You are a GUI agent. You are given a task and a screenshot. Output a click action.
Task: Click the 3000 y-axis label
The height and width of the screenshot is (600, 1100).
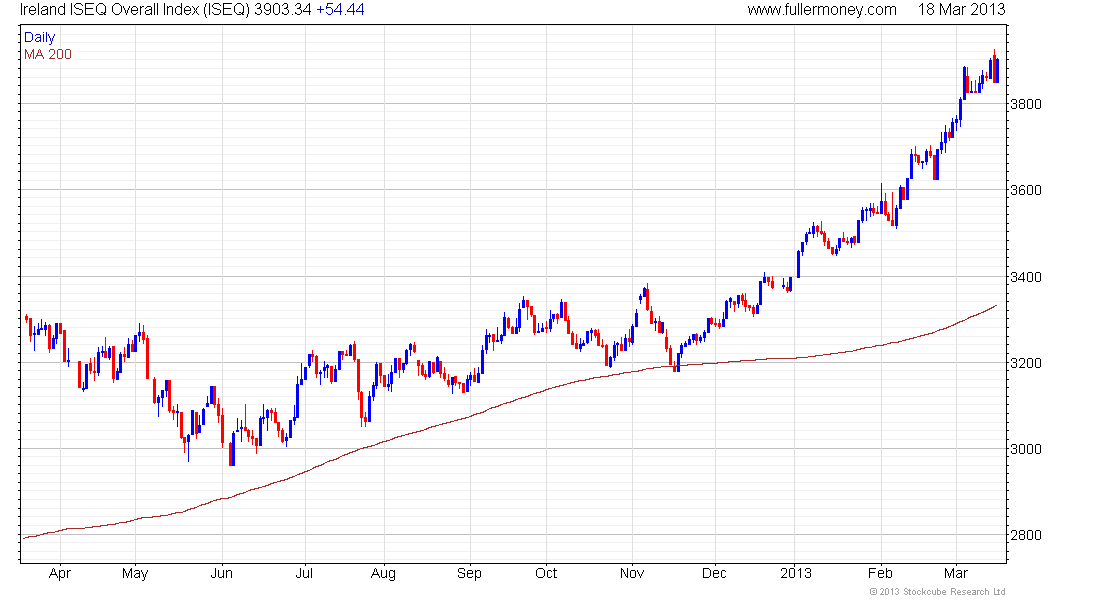(1026, 449)
